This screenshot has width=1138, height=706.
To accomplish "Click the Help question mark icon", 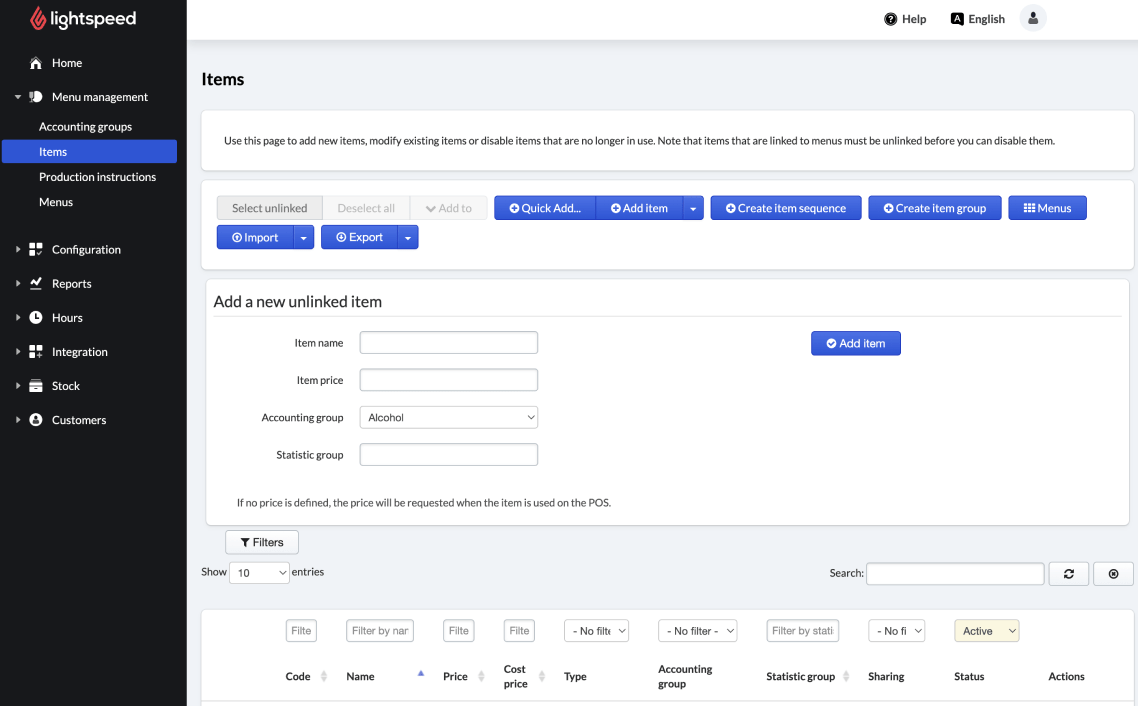I will [890, 19].
